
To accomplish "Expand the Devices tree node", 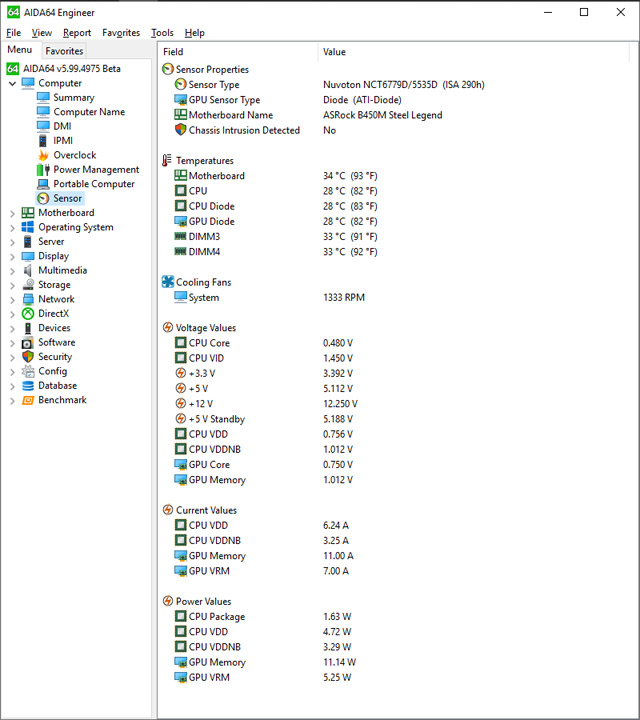I will click(x=12, y=328).
